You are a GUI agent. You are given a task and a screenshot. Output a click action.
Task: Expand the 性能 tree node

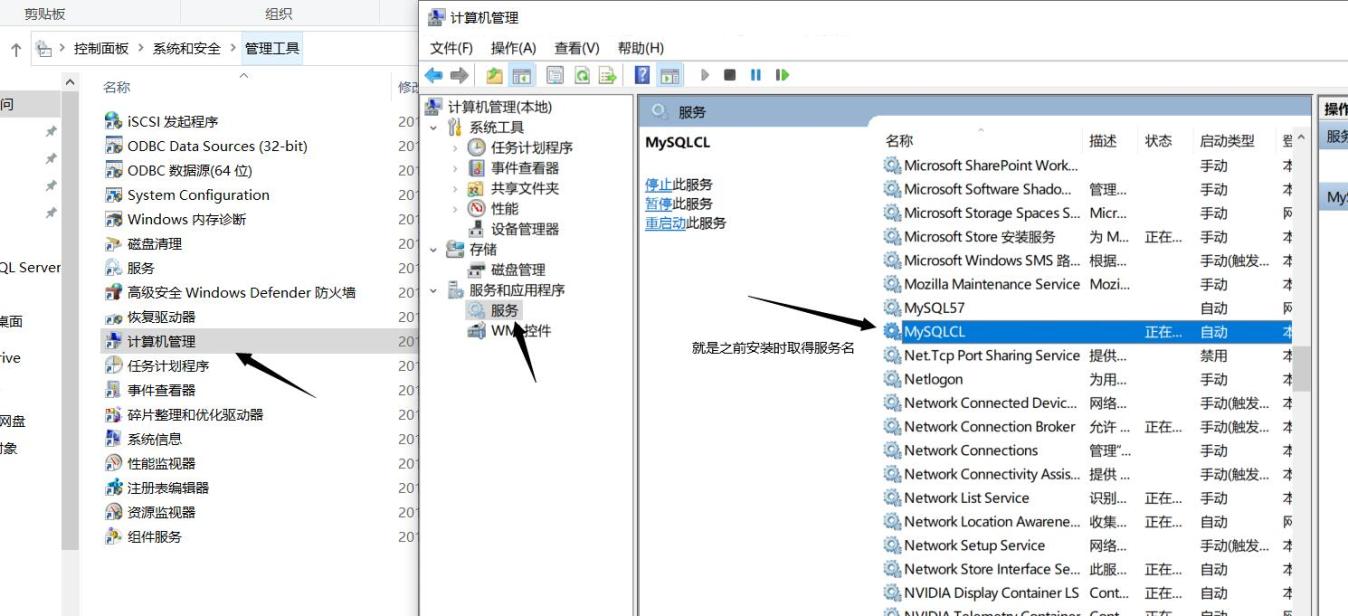(x=455, y=208)
